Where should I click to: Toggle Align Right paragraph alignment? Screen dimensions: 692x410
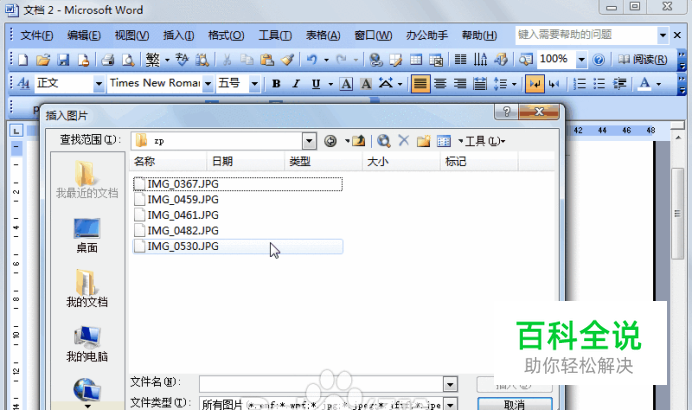coord(460,83)
